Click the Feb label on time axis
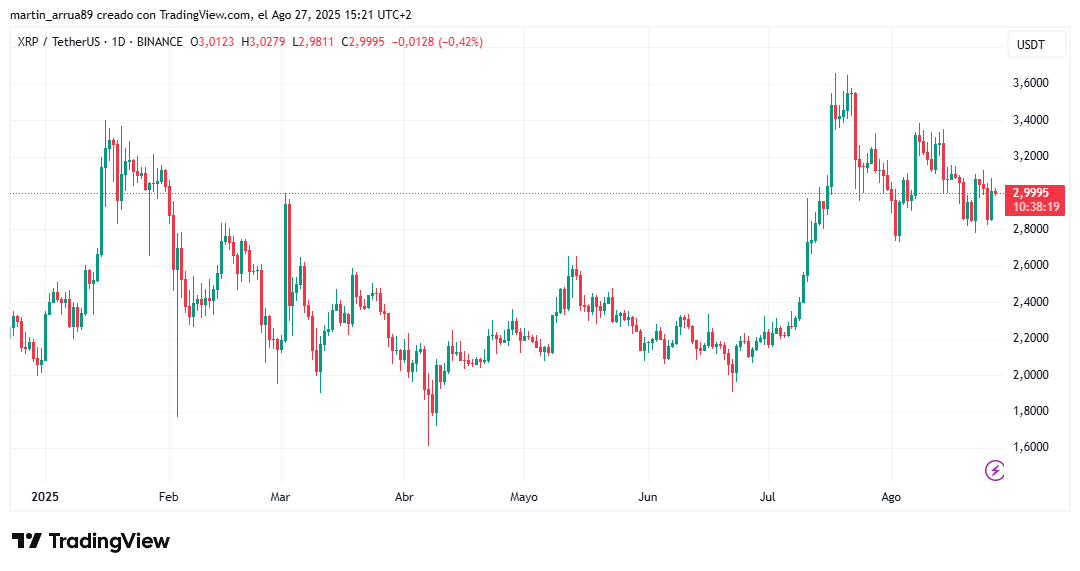The height and width of the screenshot is (571, 1080). (x=168, y=497)
